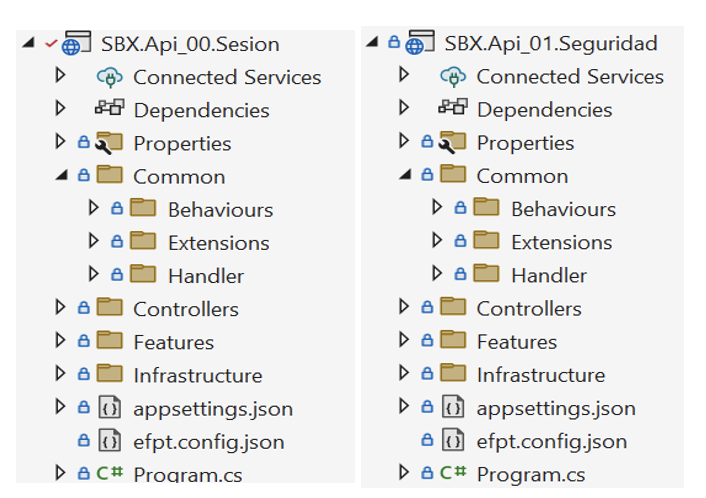Screen dimensions: 706x498
Task: Click Connected Services cloud icon in SBX.Api_01.Seguridad
Action: click(453, 77)
